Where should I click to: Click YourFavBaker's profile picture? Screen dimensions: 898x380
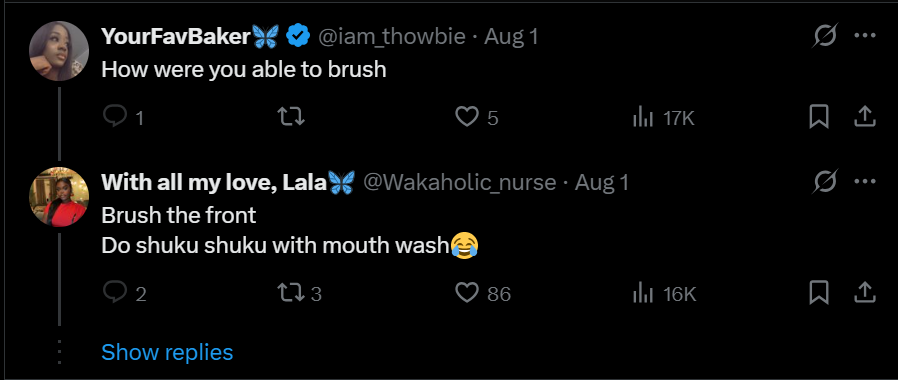[x=59, y=51]
